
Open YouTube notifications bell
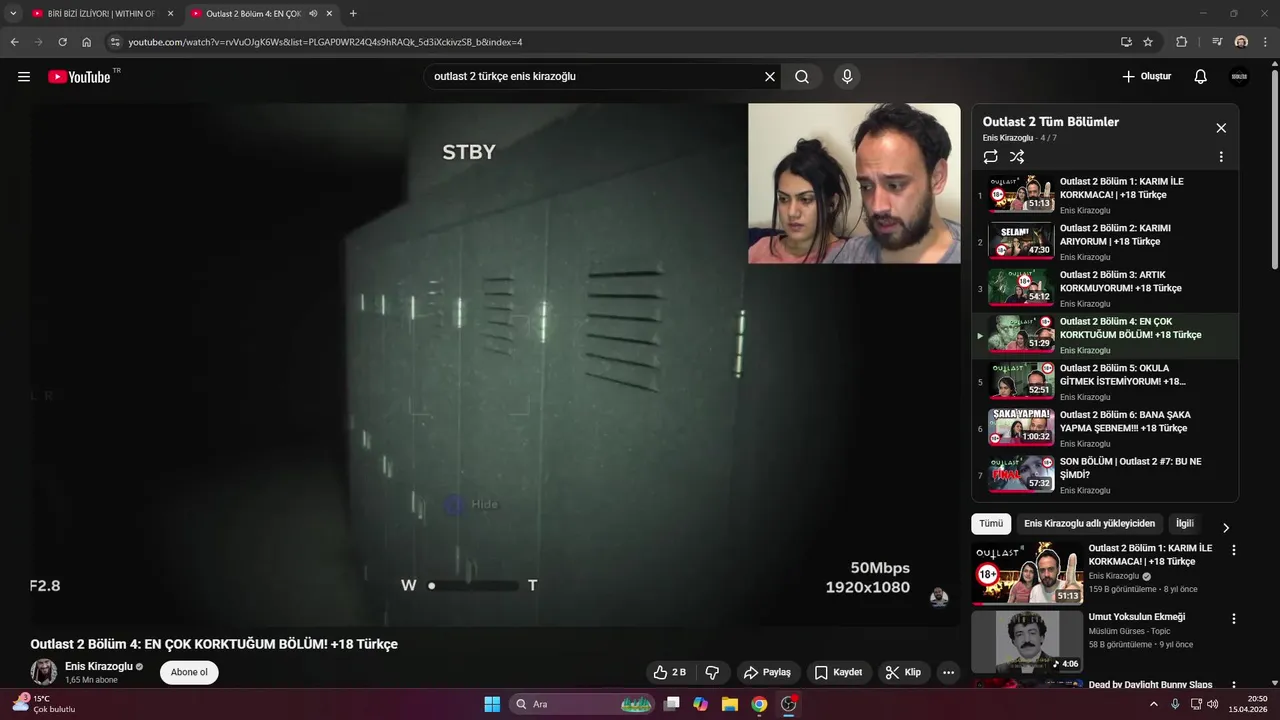point(1201,77)
